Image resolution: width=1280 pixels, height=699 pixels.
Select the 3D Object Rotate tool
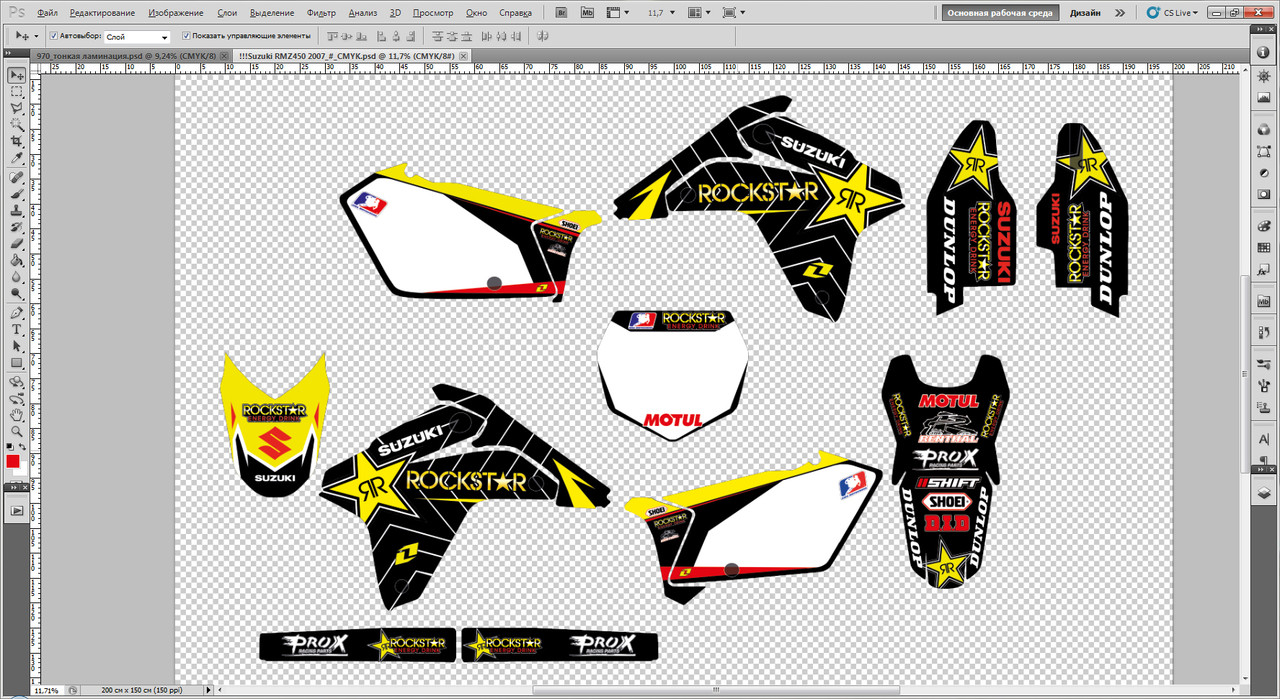[17, 383]
